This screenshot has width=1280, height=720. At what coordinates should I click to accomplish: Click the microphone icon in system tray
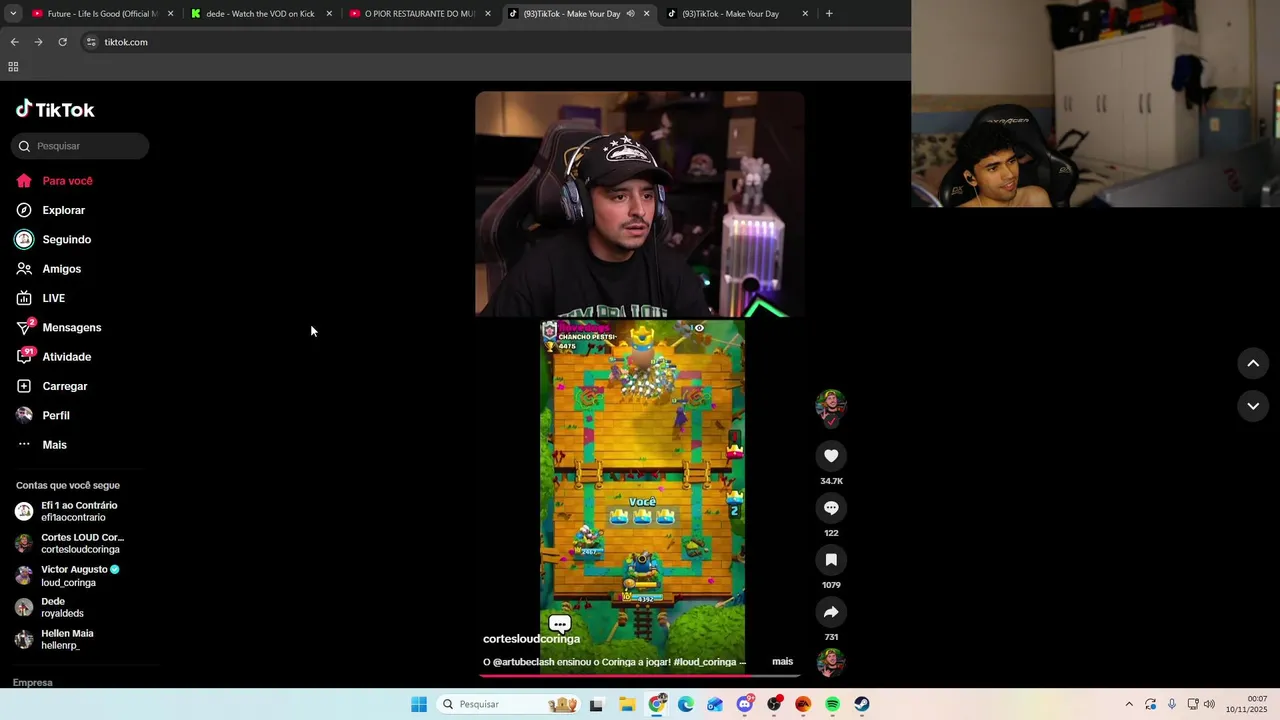point(1172,704)
